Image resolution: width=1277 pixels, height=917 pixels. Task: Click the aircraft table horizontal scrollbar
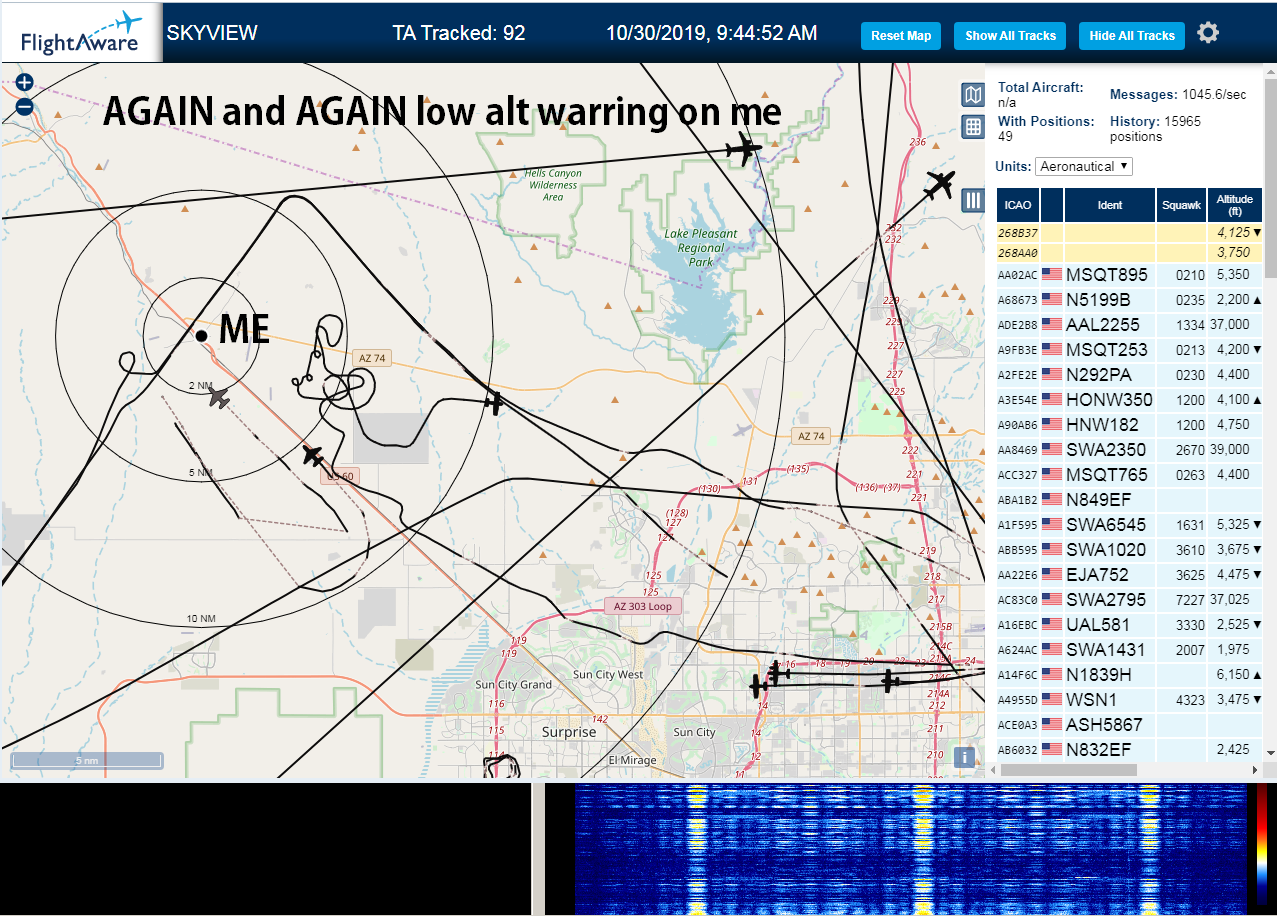click(x=1068, y=769)
